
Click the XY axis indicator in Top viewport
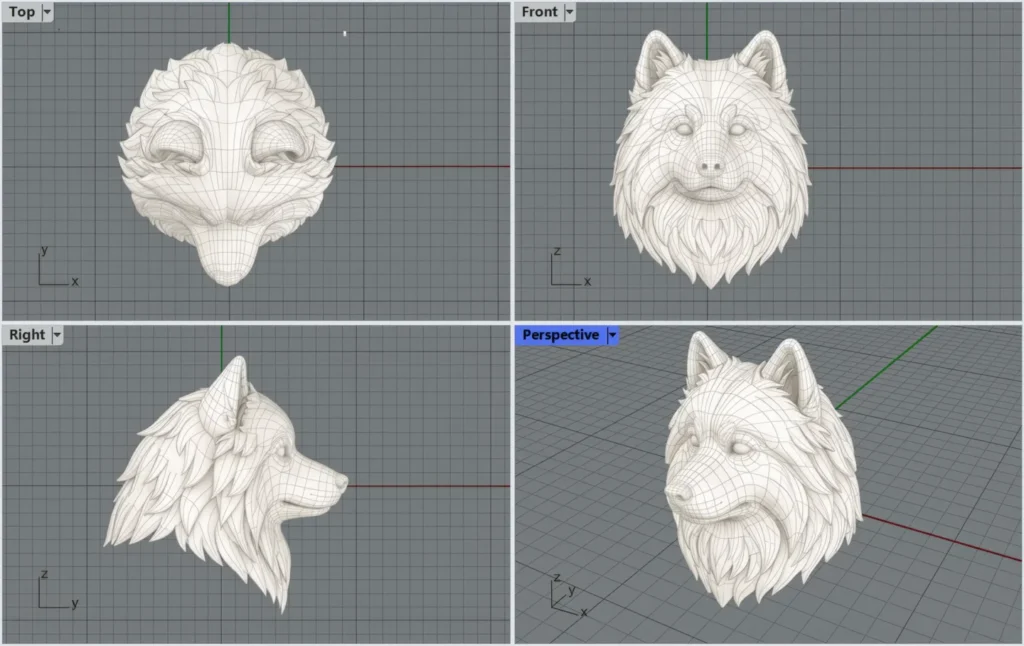[57, 266]
